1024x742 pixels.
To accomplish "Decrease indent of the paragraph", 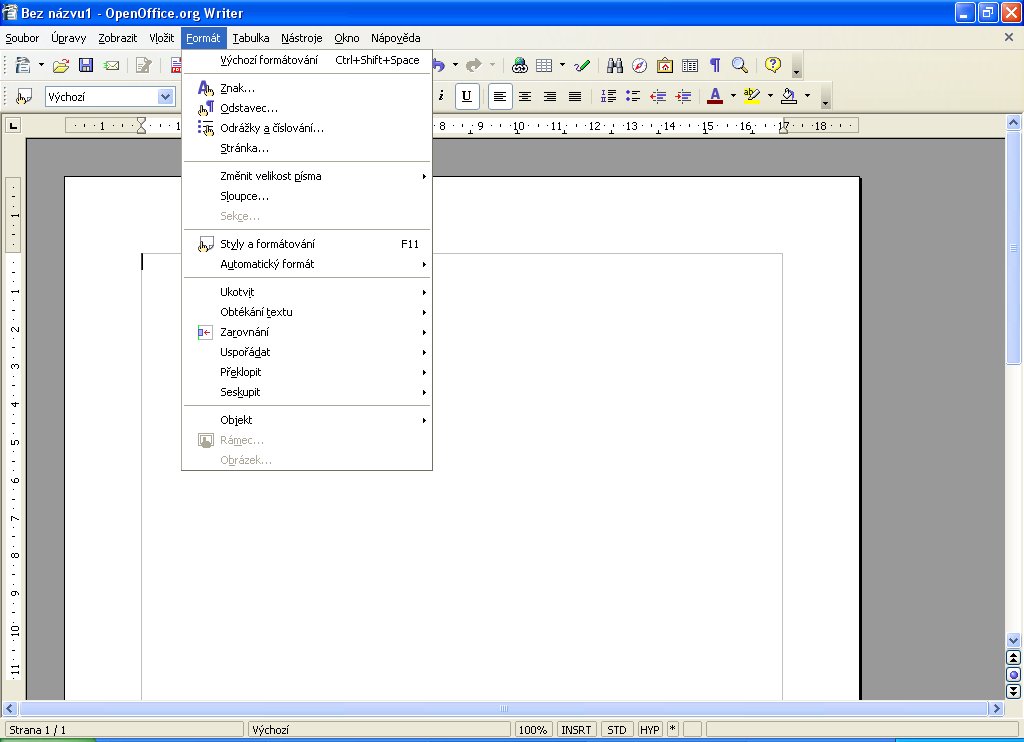I will click(x=658, y=97).
